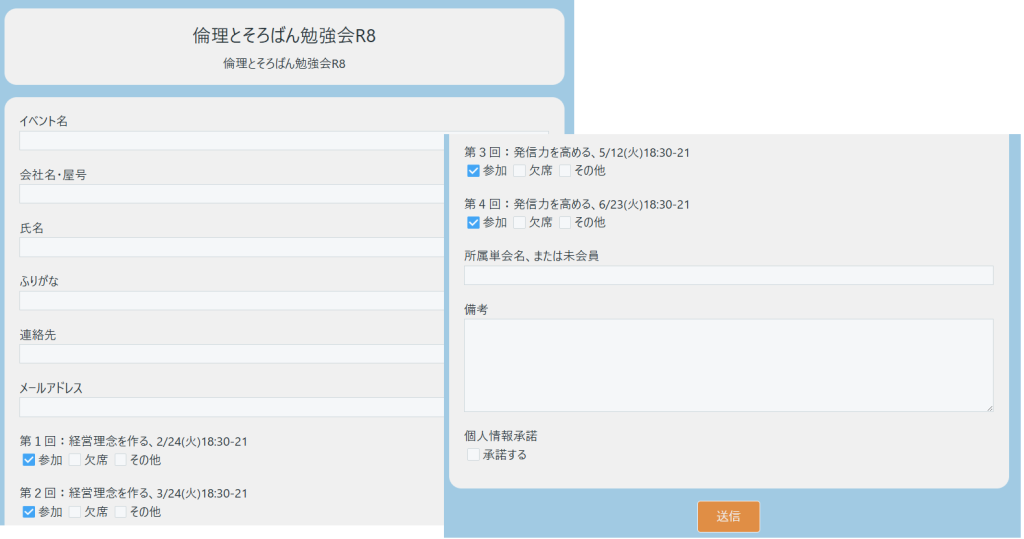The image size is (1024, 539).
Task: Check 欠席 for 第1回 session
Action: pos(75,460)
